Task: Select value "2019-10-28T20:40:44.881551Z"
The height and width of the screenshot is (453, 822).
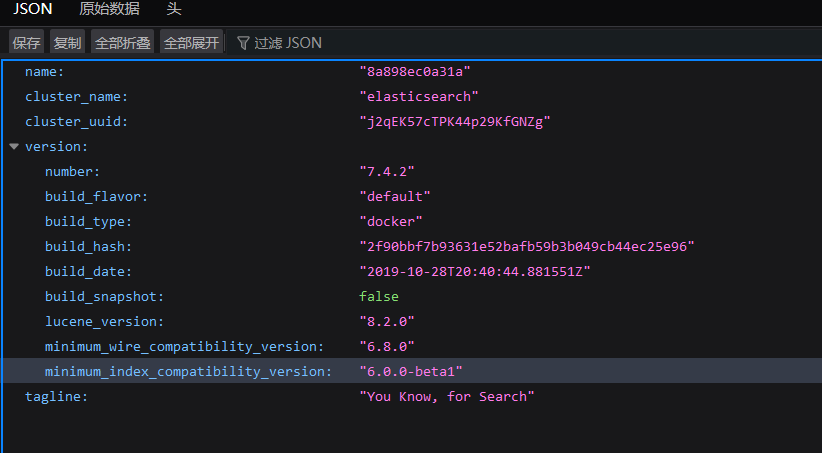Action: pyautogui.click(x=475, y=272)
